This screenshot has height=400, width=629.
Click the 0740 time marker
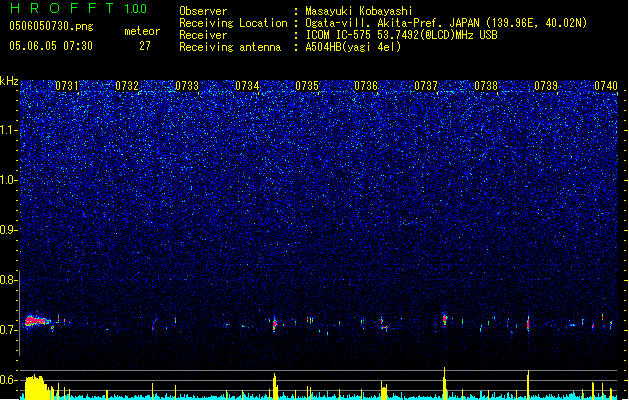(x=606, y=86)
